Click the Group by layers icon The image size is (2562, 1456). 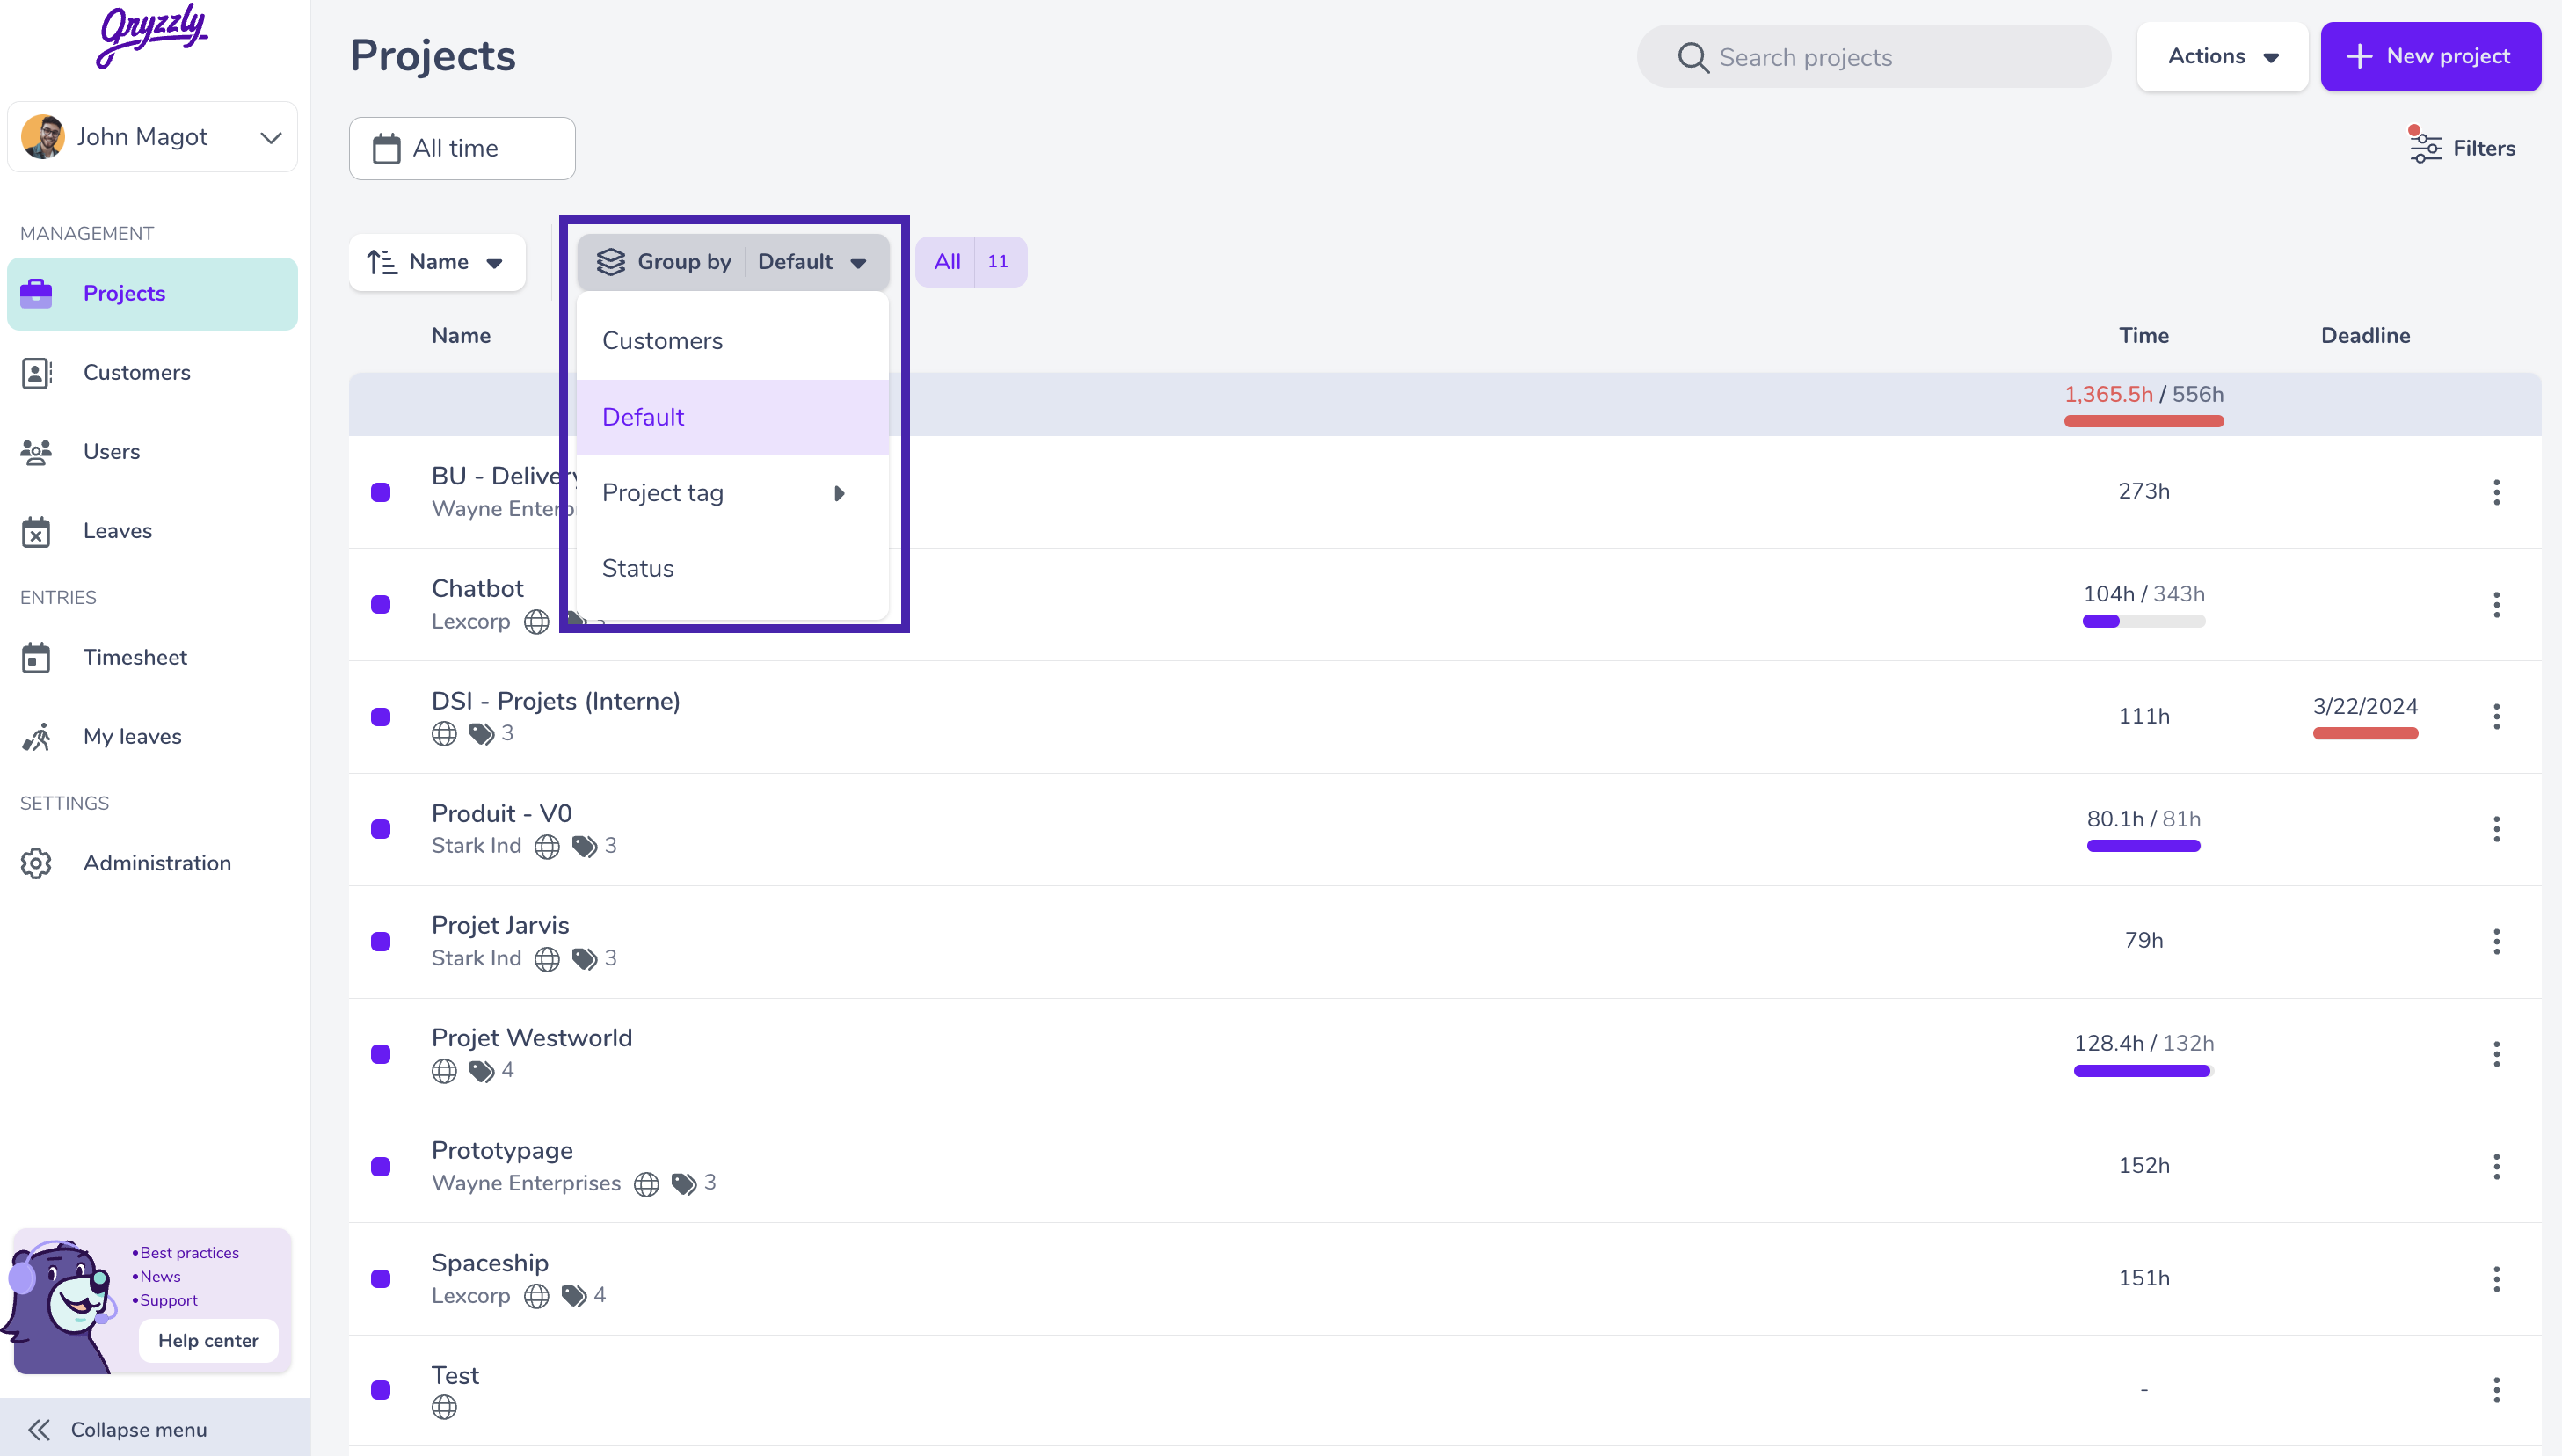coord(610,262)
